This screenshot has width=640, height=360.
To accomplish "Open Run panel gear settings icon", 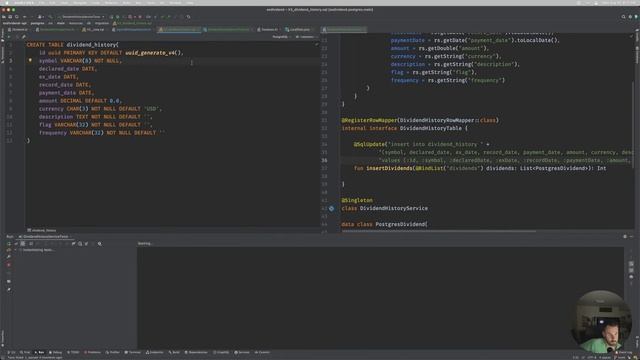I will tap(625, 236).
